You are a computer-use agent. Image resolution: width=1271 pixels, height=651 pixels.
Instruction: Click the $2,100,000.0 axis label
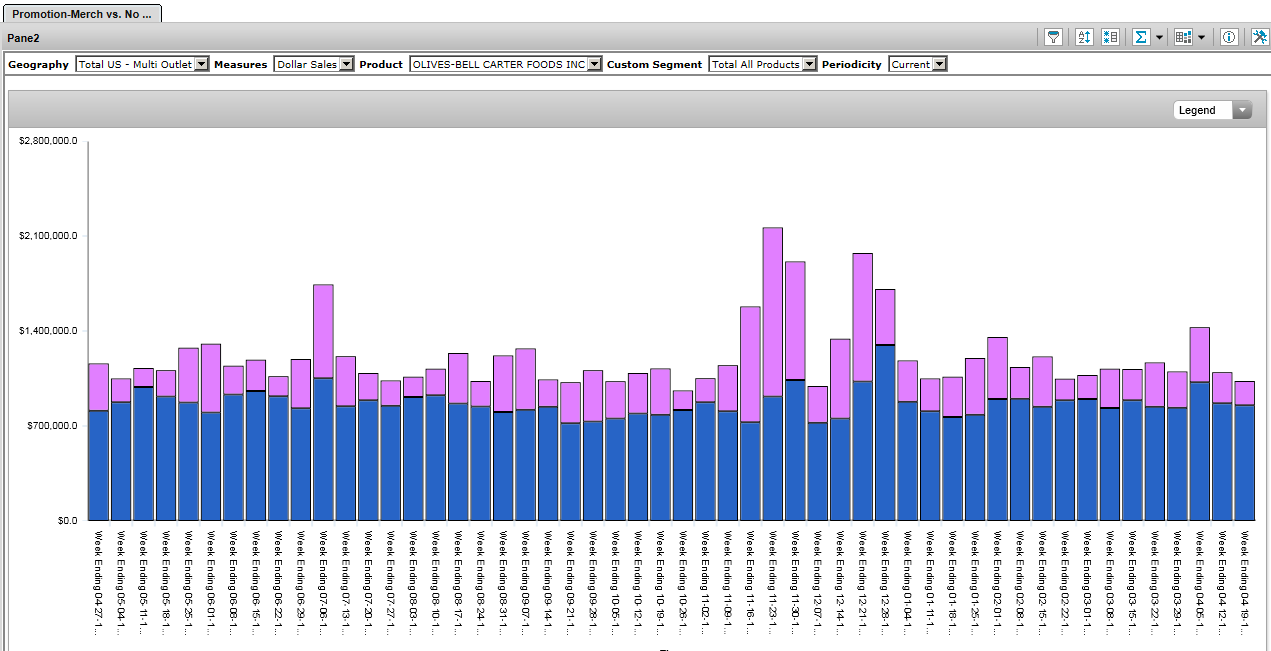point(48,236)
